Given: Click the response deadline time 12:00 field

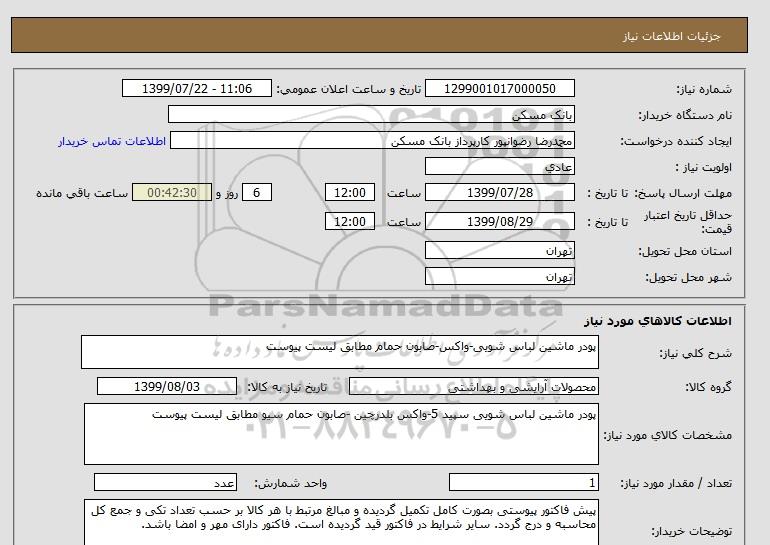Looking at the screenshot, I should click(351, 193).
